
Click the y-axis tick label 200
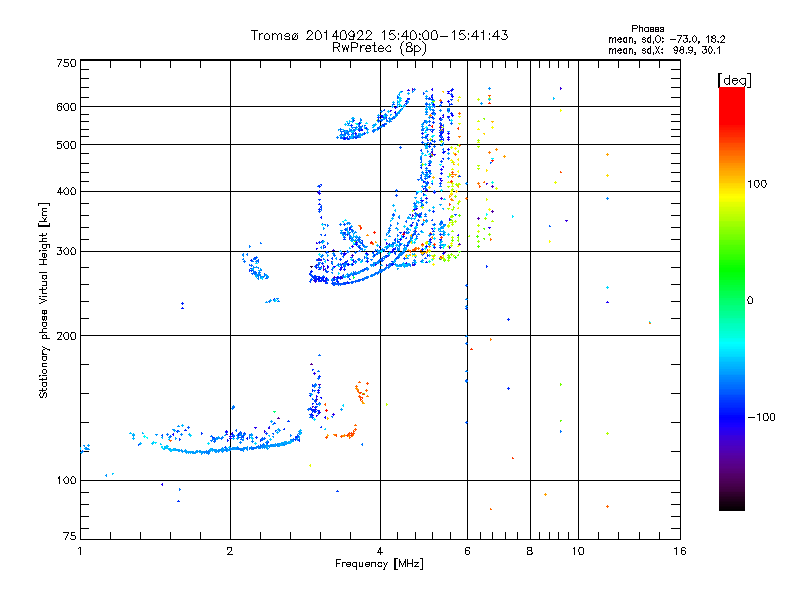pos(67,336)
